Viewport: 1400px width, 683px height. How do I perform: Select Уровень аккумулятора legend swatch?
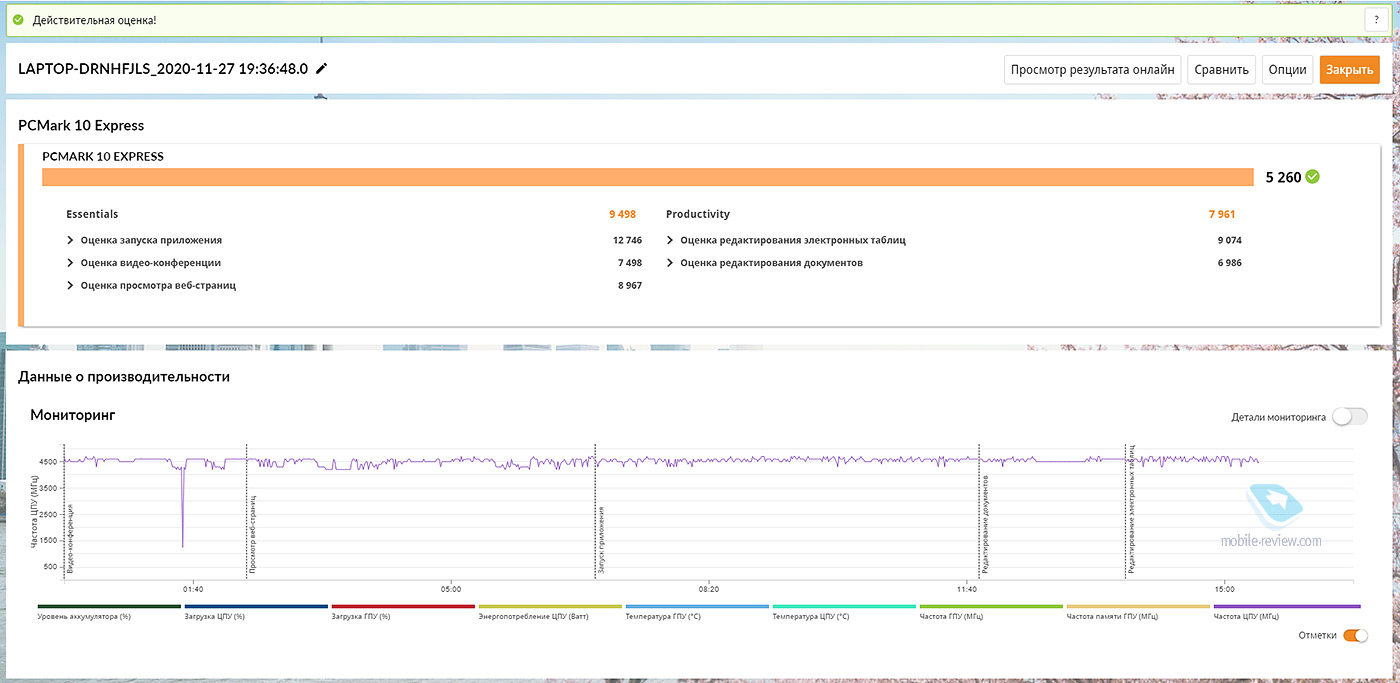[109, 606]
